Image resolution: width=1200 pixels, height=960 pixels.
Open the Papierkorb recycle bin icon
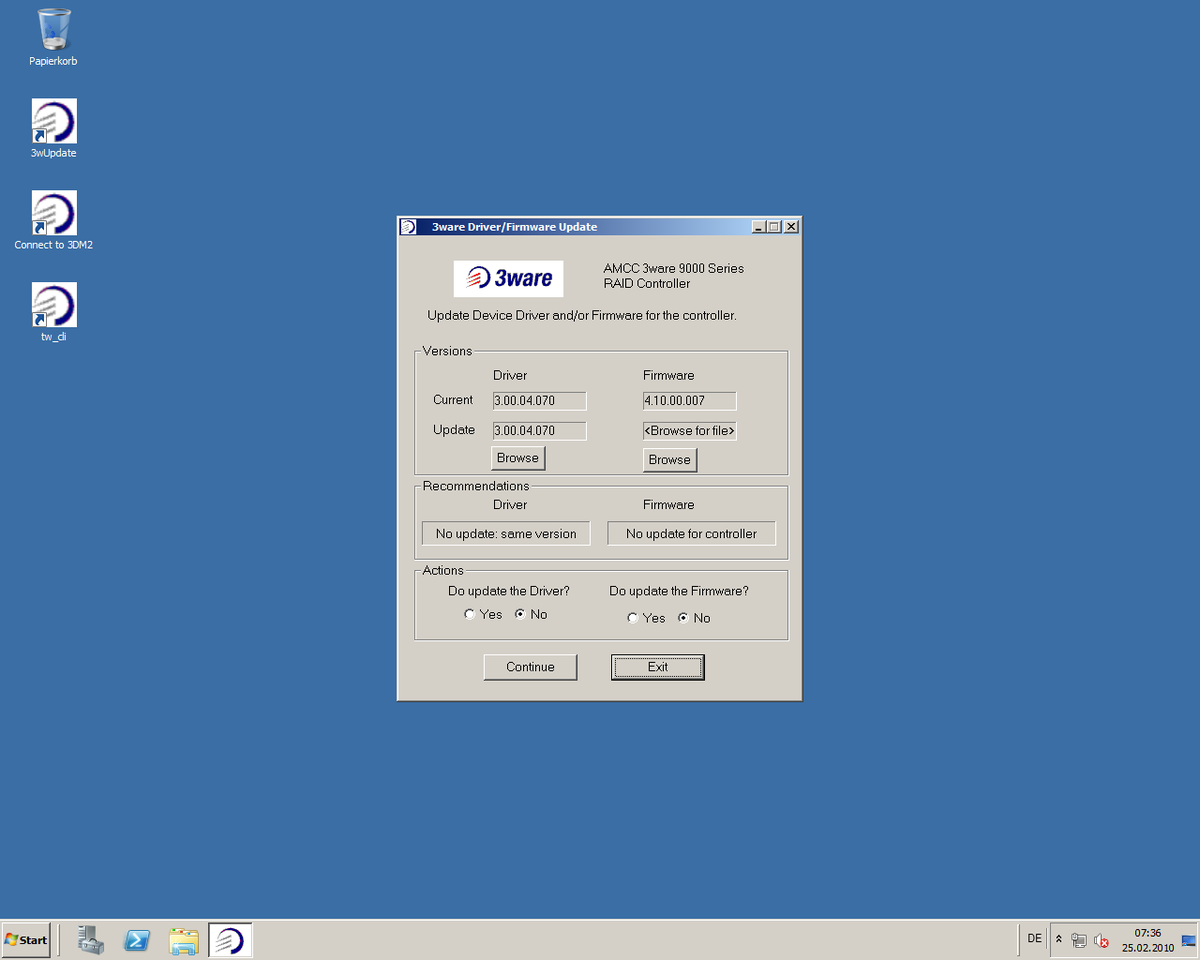pyautogui.click(x=54, y=37)
